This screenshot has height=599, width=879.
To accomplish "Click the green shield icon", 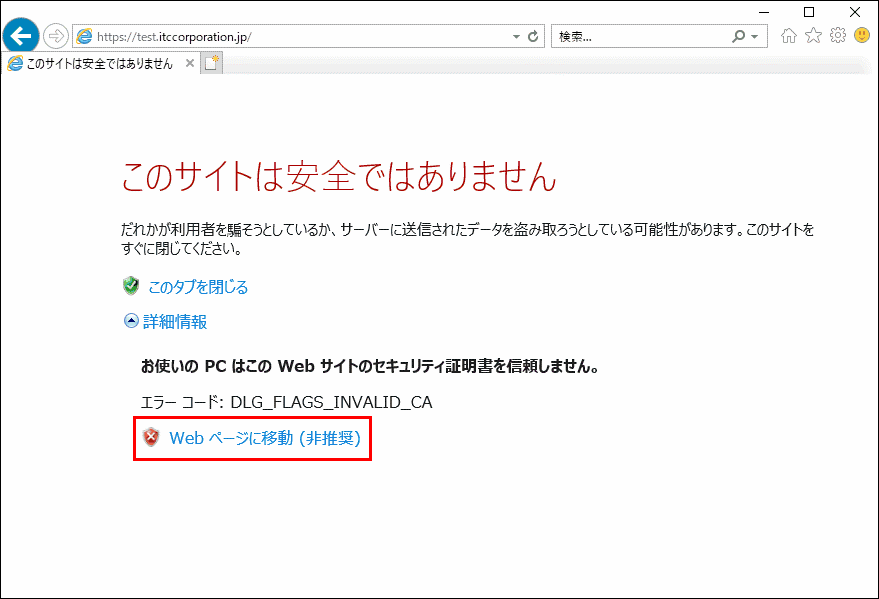I will 131,286.
